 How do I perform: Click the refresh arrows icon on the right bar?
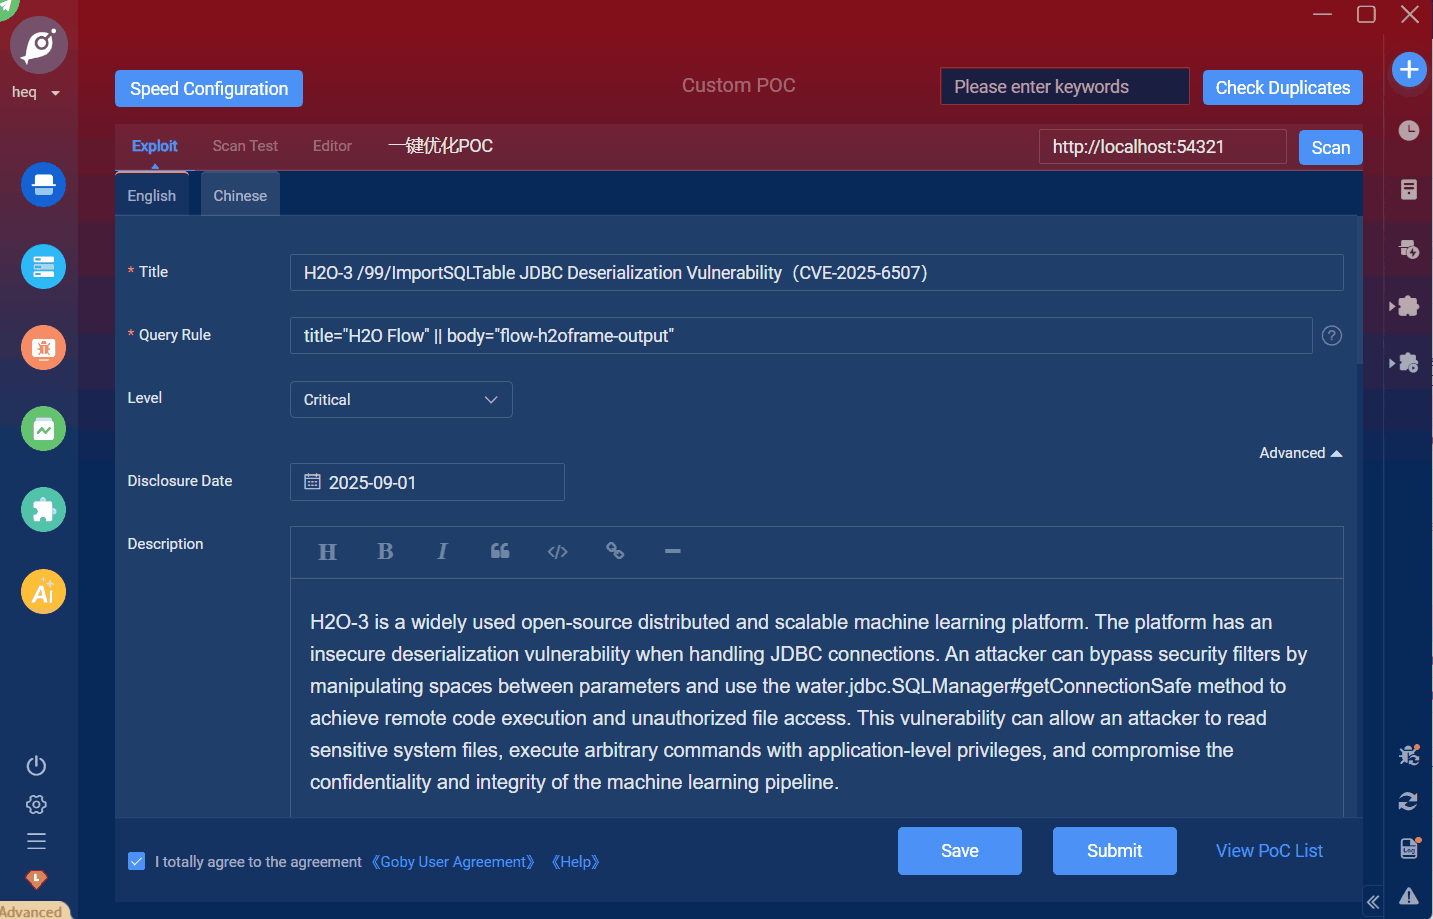pyautogui.click(x=1408, y=801)
